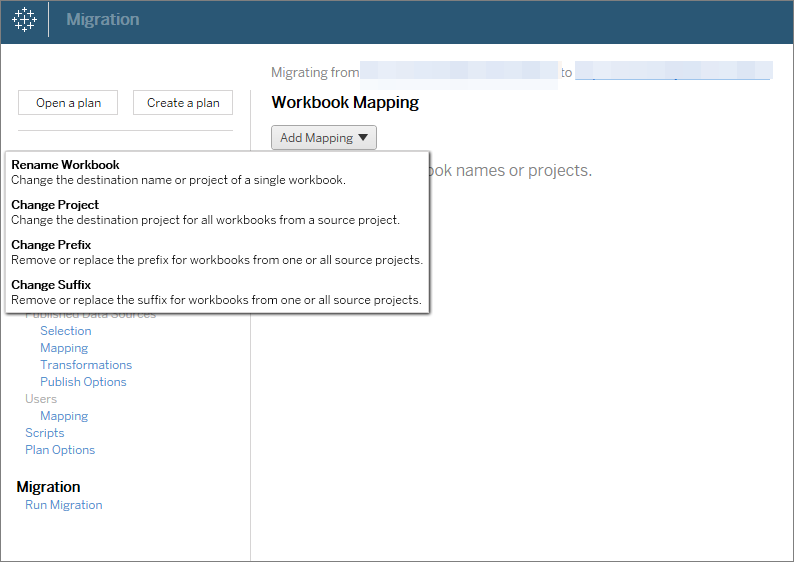Open Plan Options in sidebar
This screenshot has width=794, height=562.
[x=60, y=450]
